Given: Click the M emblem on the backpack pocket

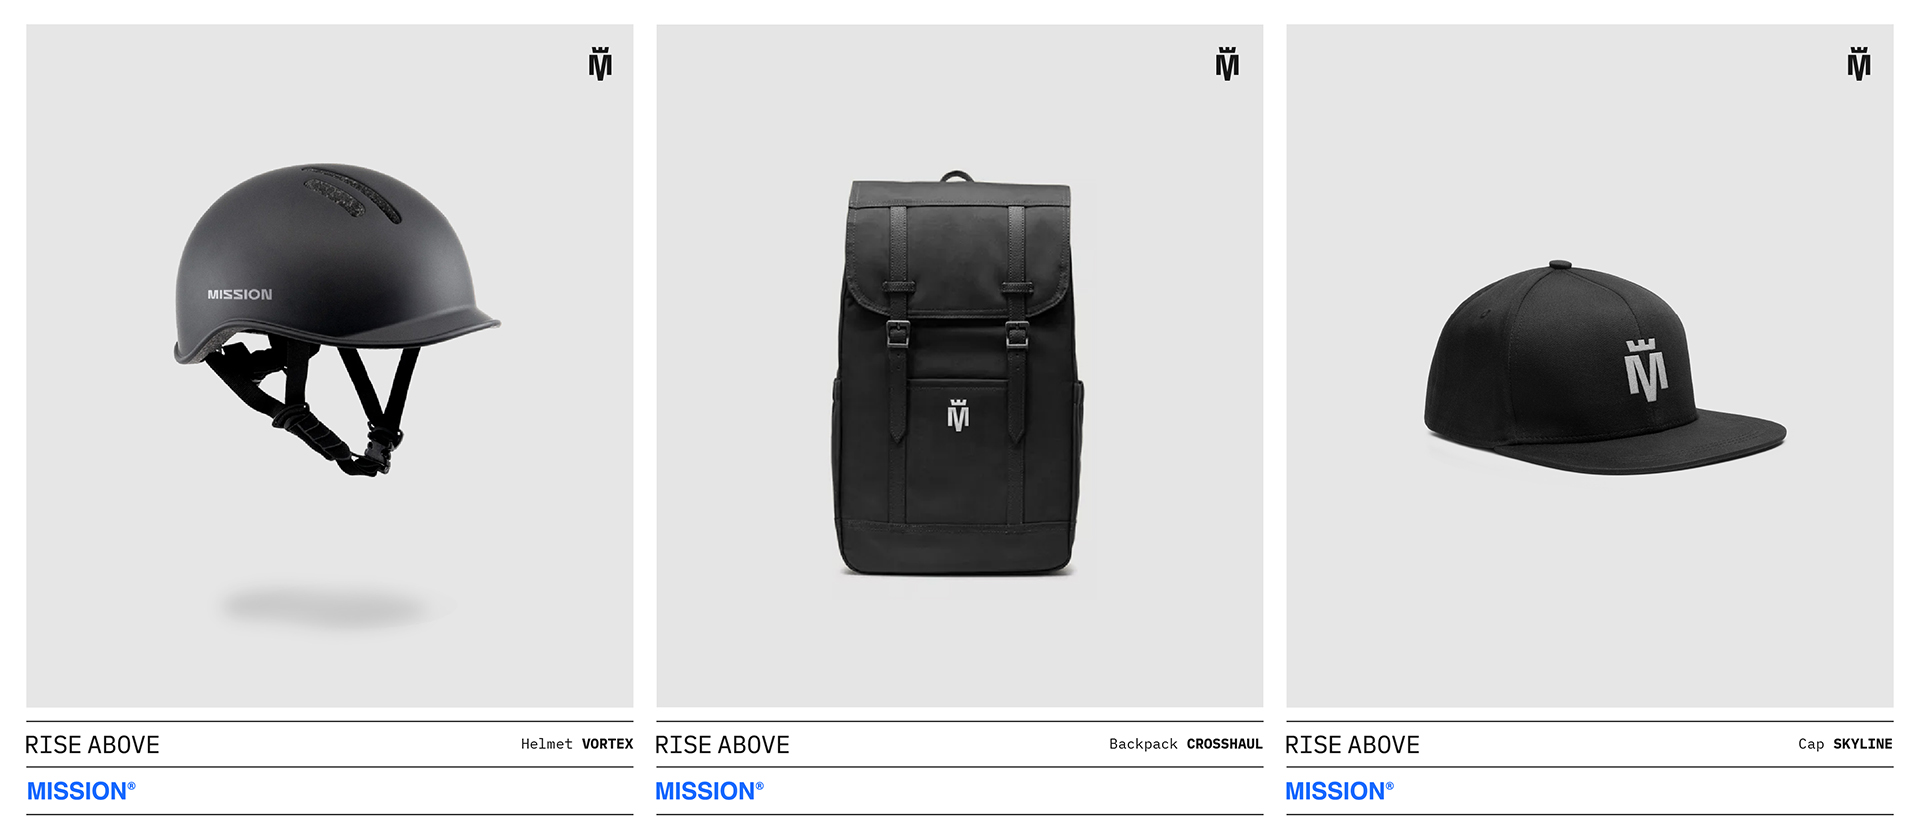Looking at the screenshot, I should 958,415.
